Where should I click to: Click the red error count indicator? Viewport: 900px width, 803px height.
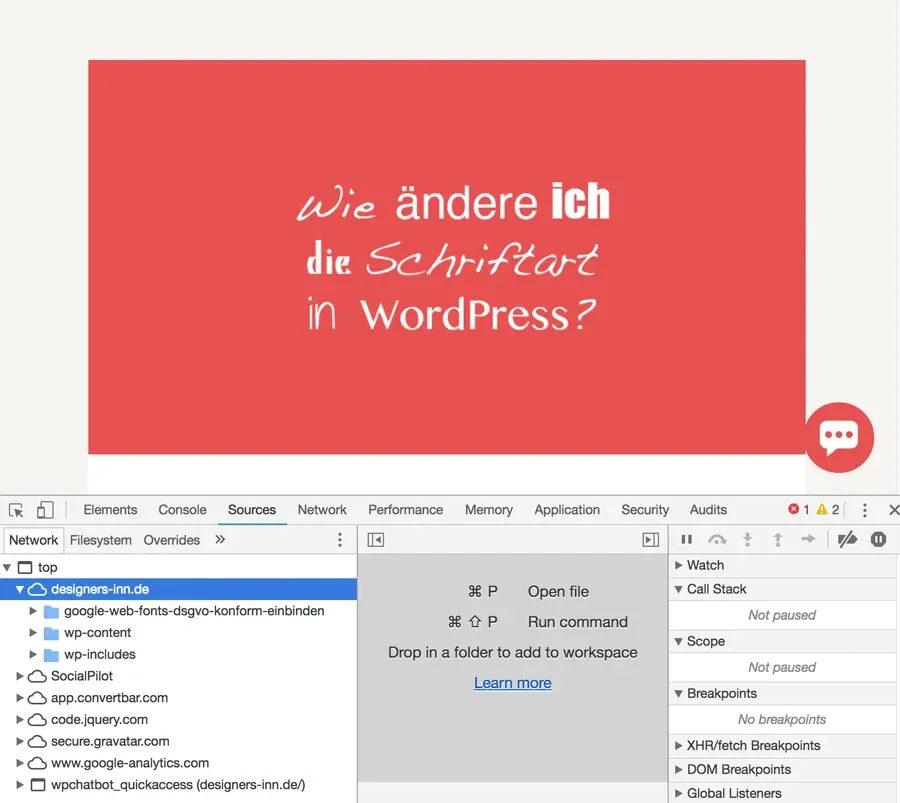tap(798, 510)
